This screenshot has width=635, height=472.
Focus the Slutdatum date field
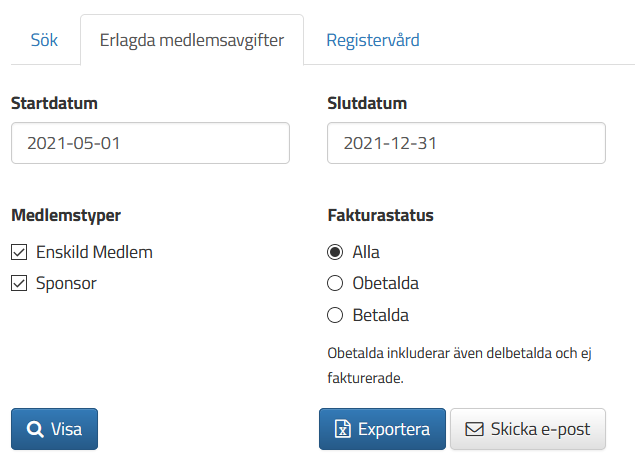467,143
